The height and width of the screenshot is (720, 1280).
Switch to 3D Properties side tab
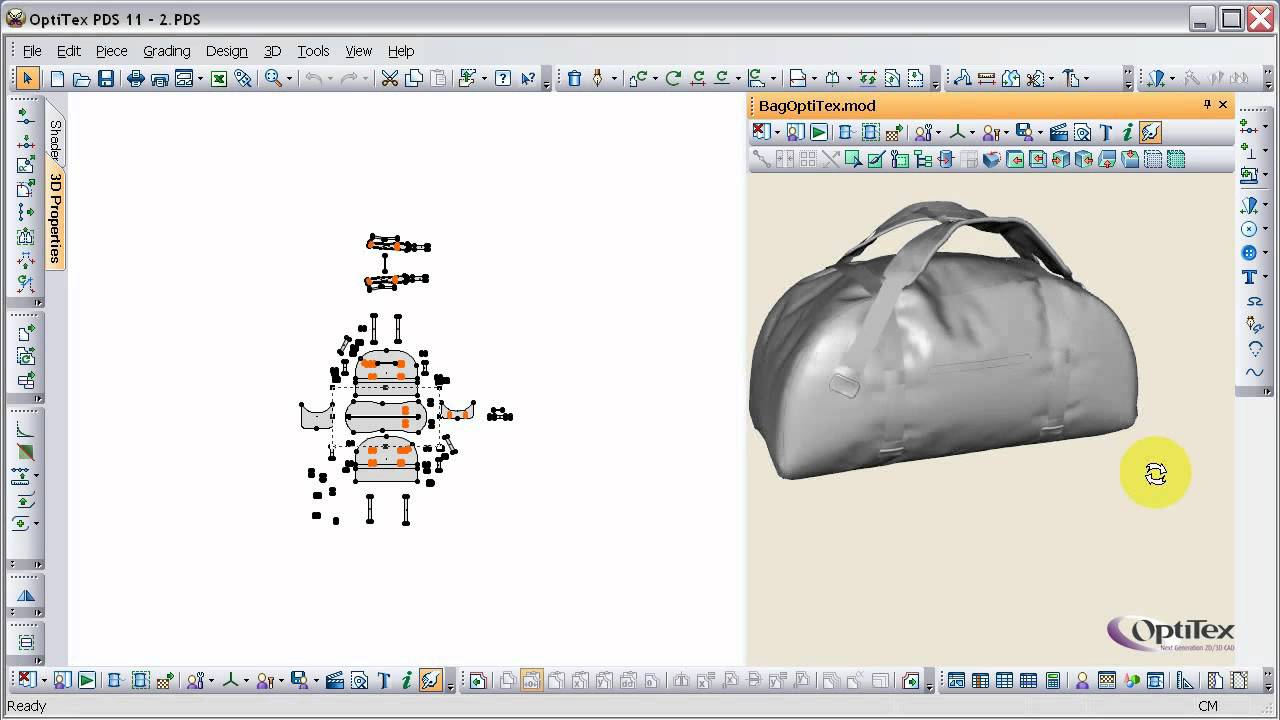click(x=55, y=218)
